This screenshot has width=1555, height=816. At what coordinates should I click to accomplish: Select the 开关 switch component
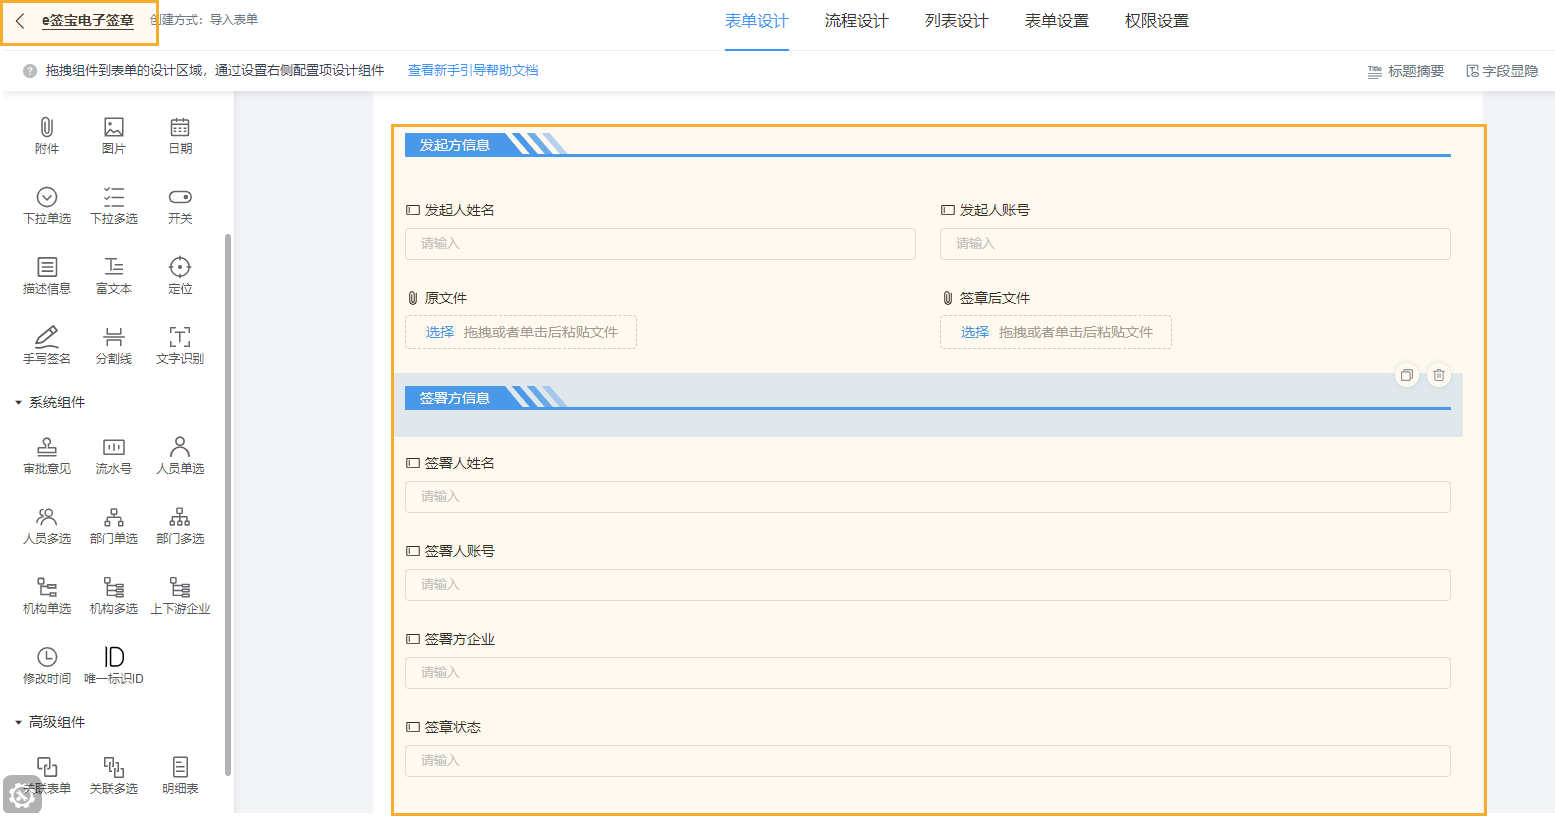180,206
